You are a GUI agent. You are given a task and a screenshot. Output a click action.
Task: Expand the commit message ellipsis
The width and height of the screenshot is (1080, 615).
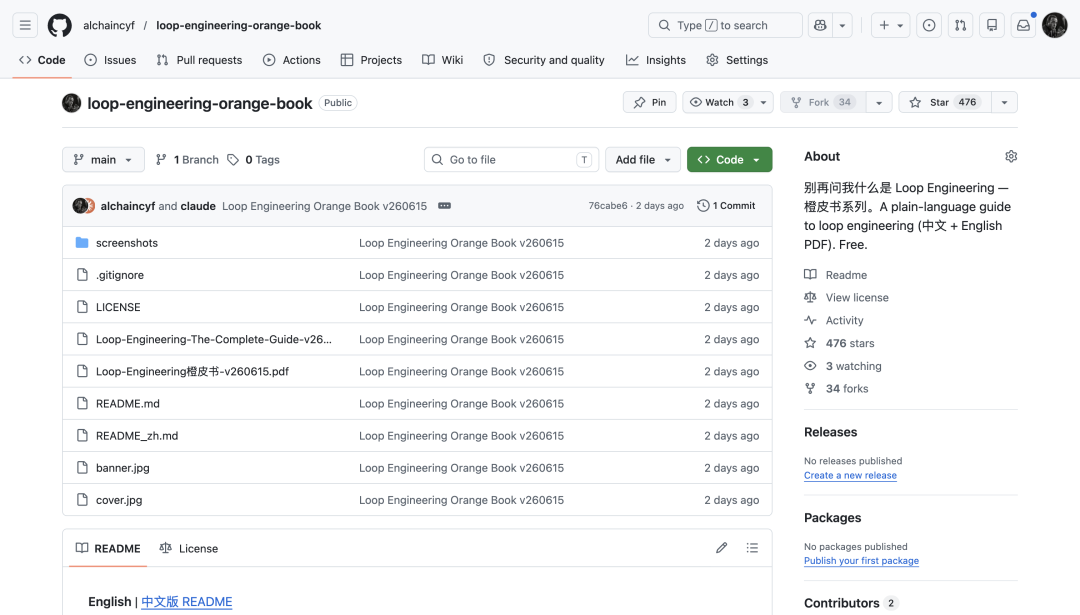(x=444, y=206)
